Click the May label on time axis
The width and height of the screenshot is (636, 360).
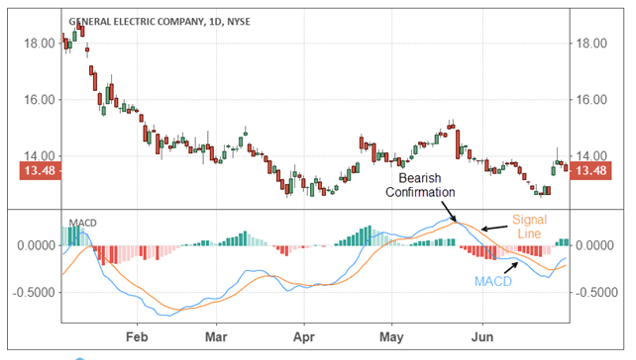tap(391, 337)
